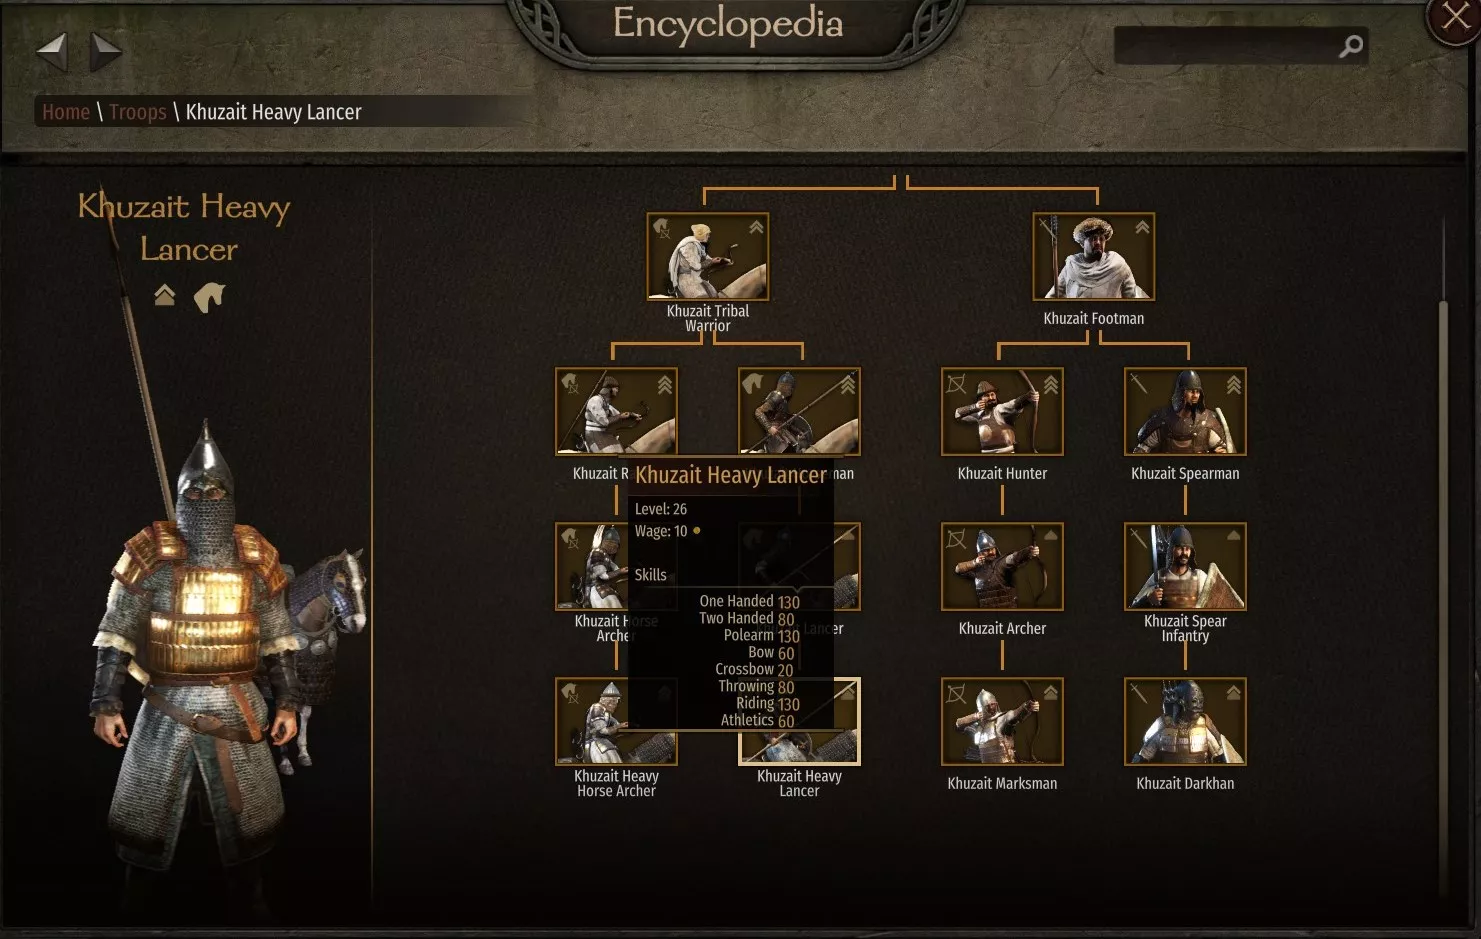This screenshot has height=939, width=1481.
Task: Select the Khuzait Marksman portrait
Action: click(1002, 721)
